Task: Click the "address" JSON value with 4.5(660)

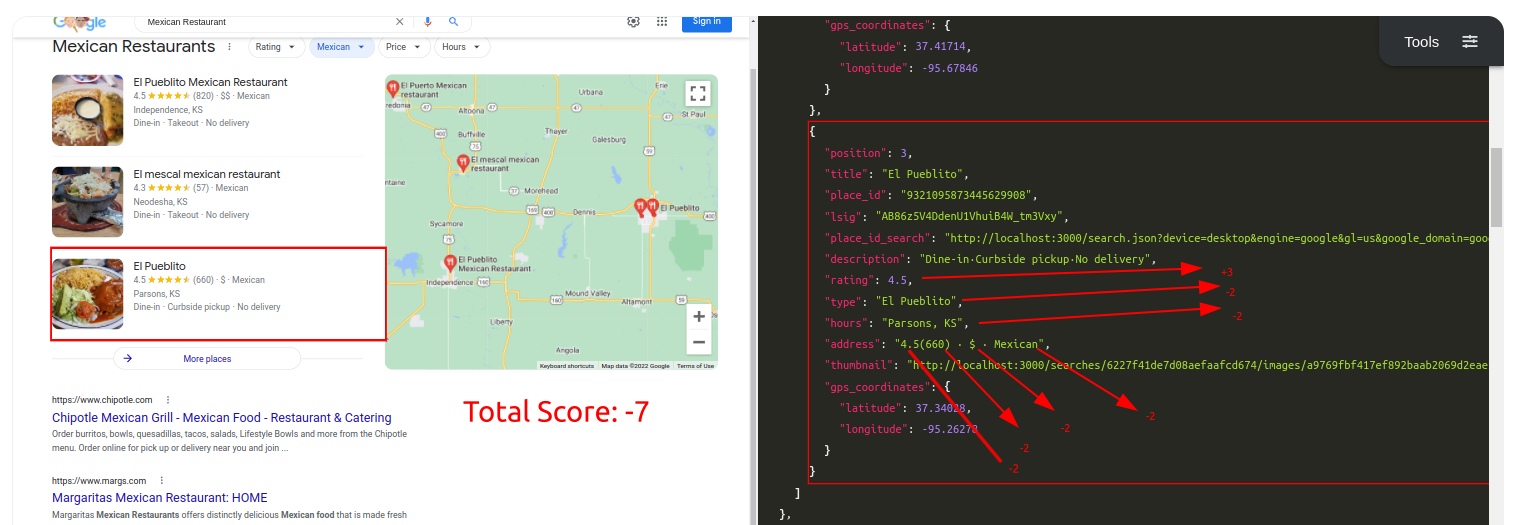Action: point(971,344)
